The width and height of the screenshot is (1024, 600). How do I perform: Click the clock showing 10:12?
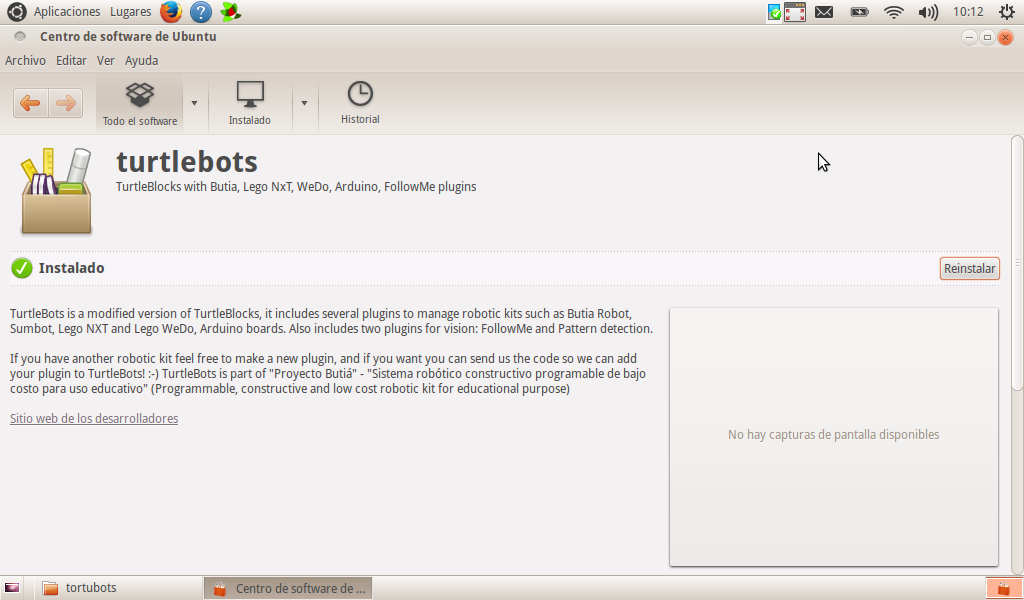pos(968,12)
